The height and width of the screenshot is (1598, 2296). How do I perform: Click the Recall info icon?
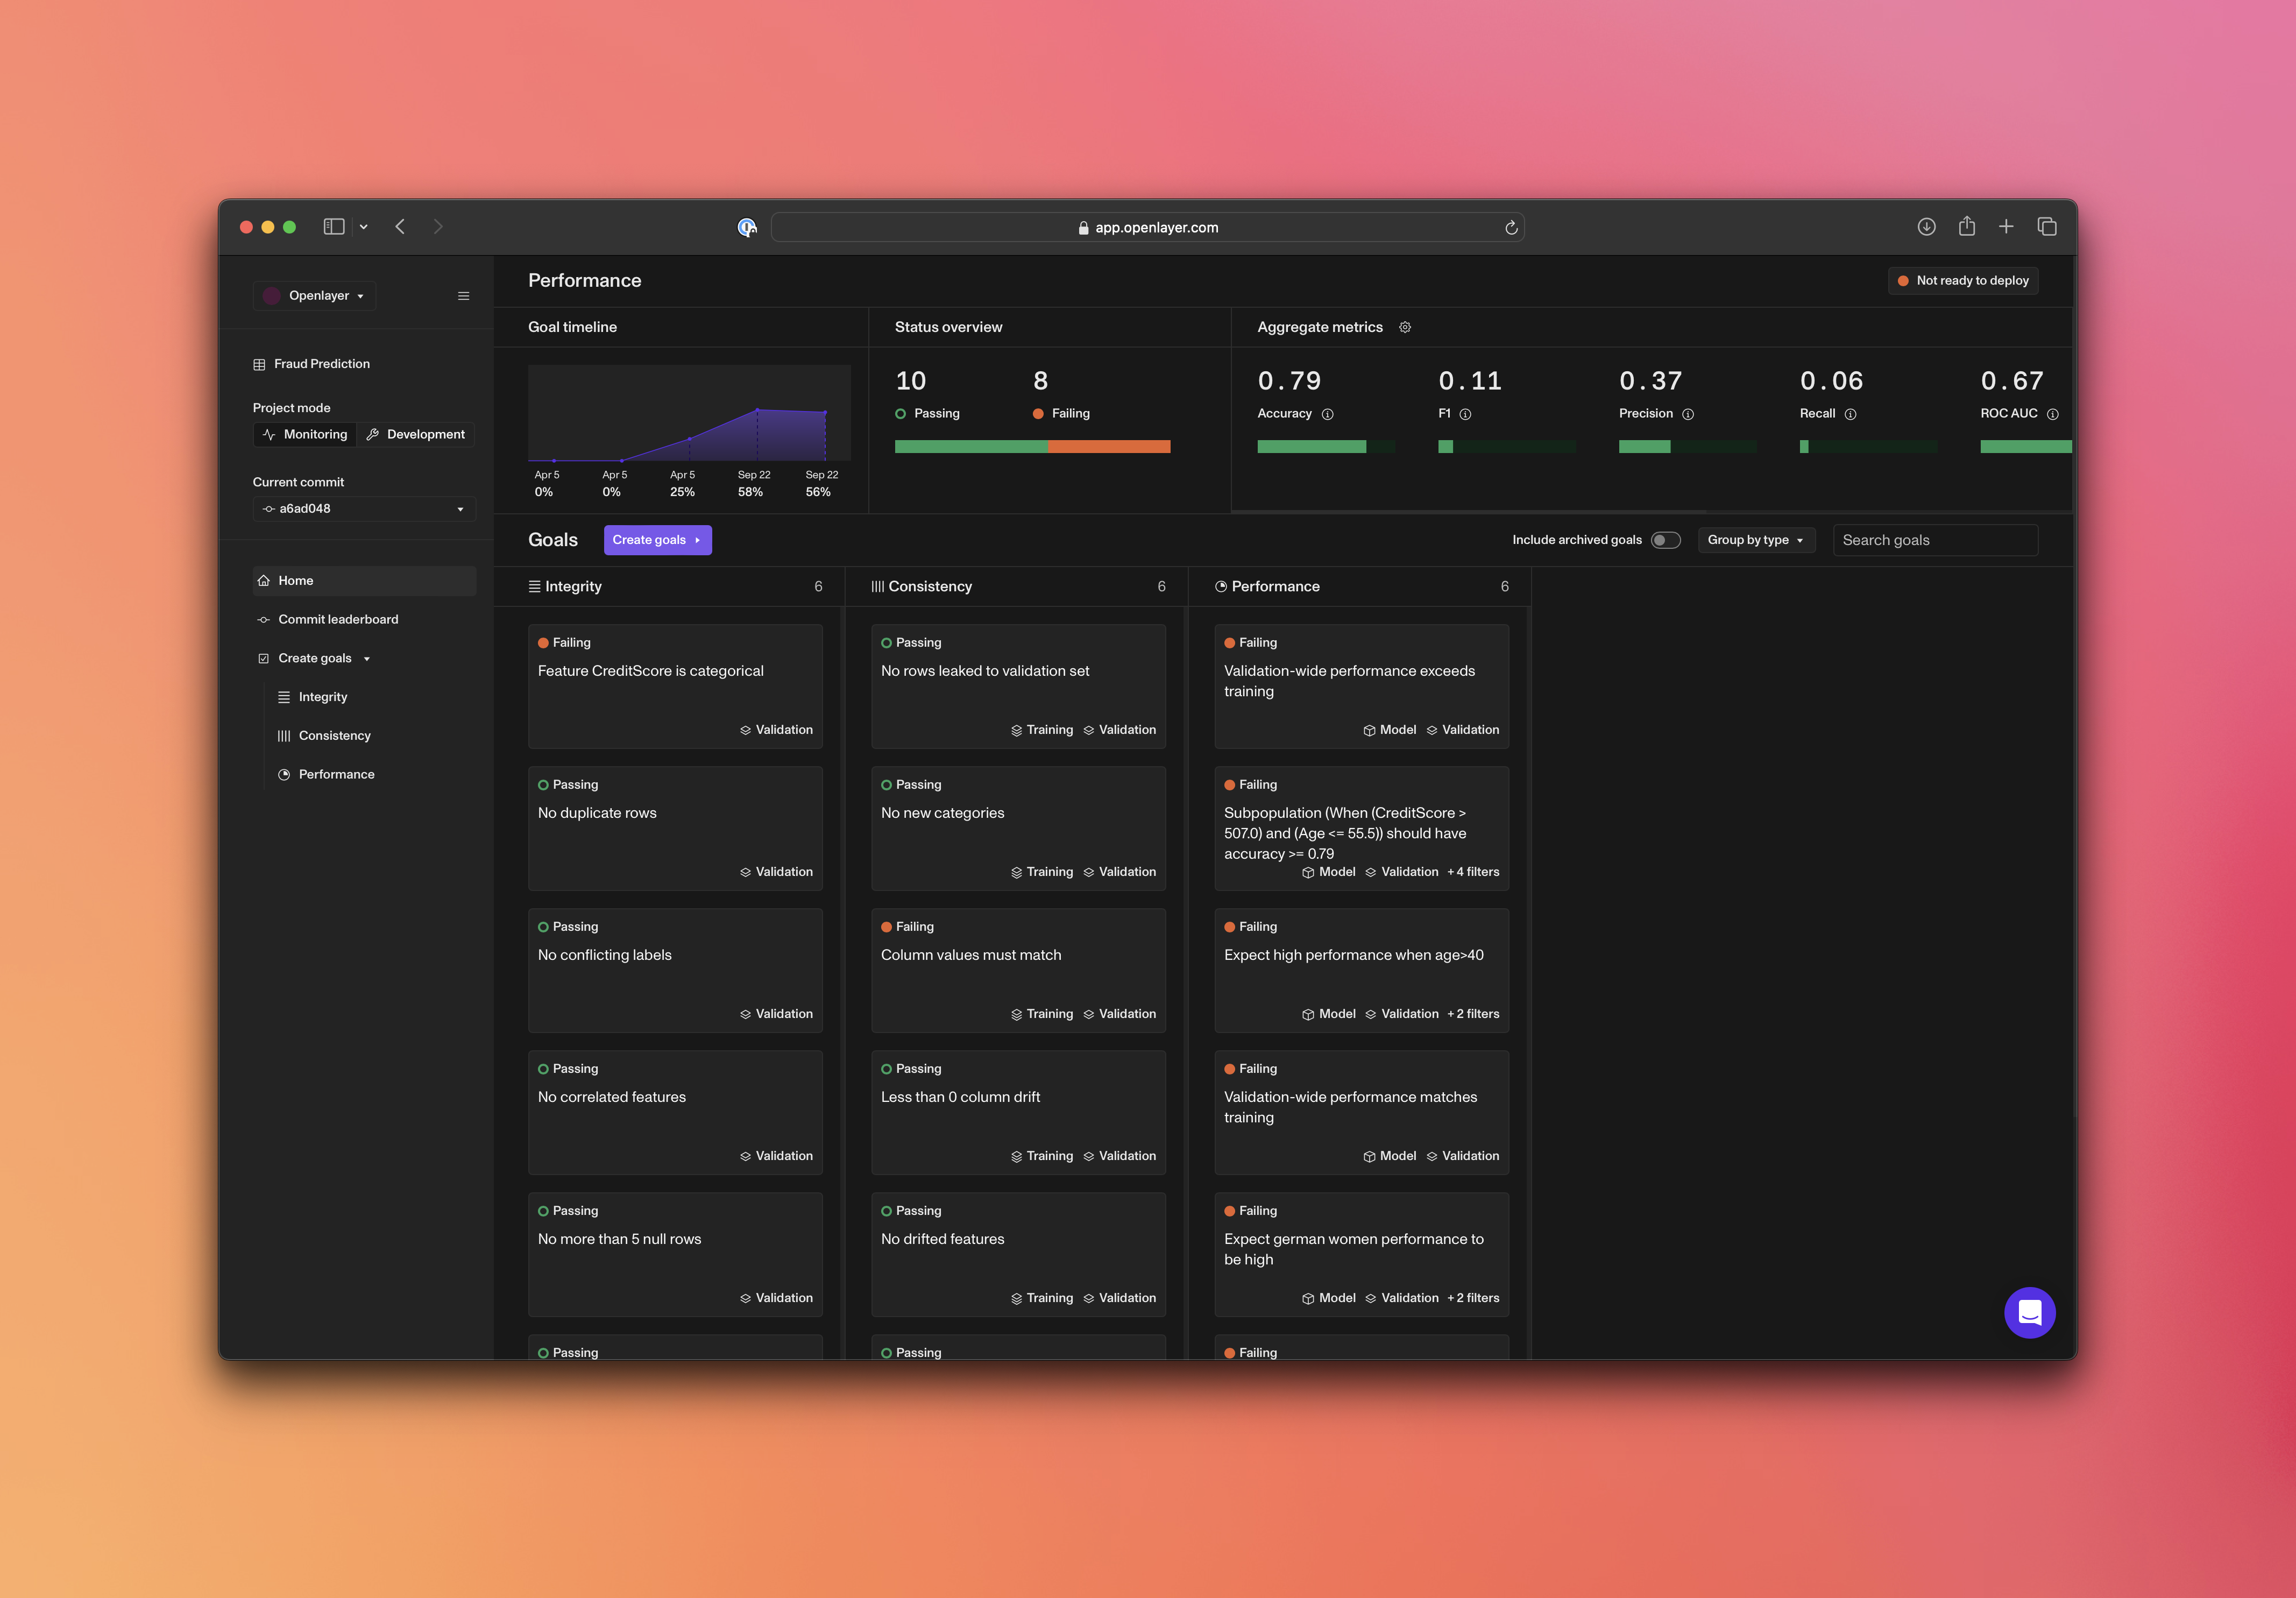tap(1850, 414)
